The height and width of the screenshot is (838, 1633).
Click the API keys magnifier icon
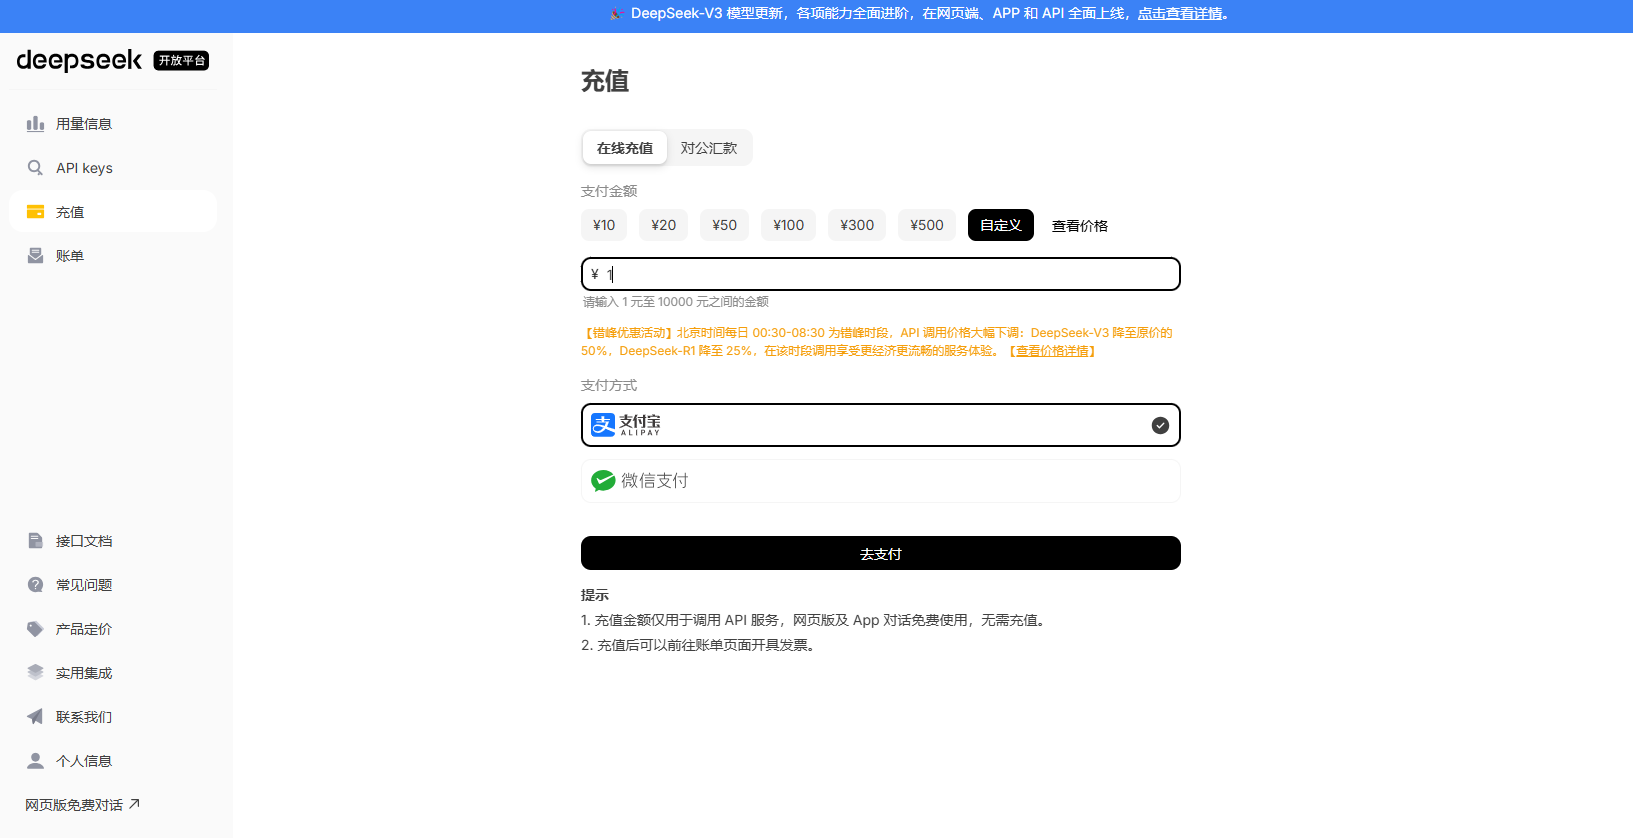(x=35, y=168)
